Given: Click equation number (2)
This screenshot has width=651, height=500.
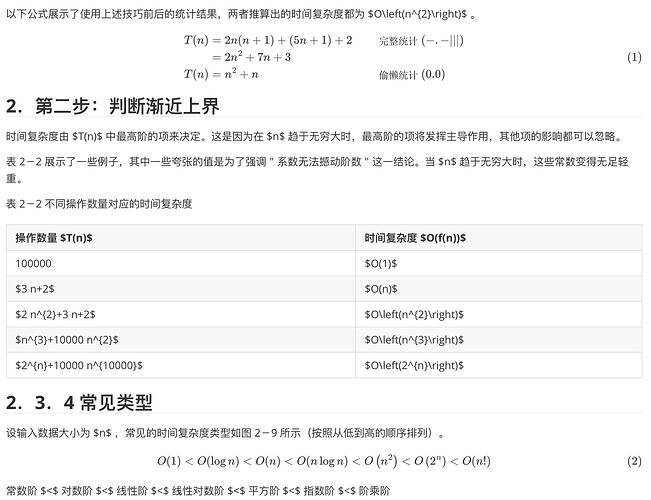Looking at the screenshot, I should (634, 461).
